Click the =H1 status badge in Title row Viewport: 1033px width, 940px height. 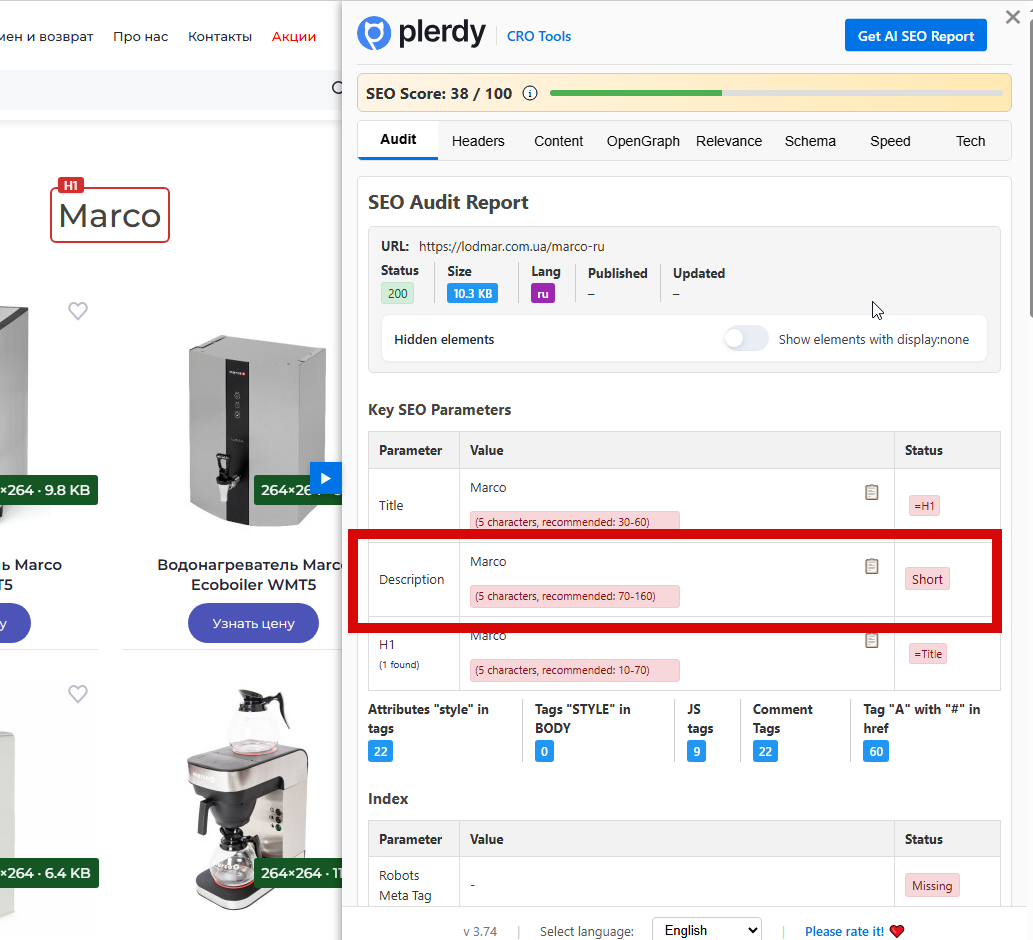click(924, 506)
